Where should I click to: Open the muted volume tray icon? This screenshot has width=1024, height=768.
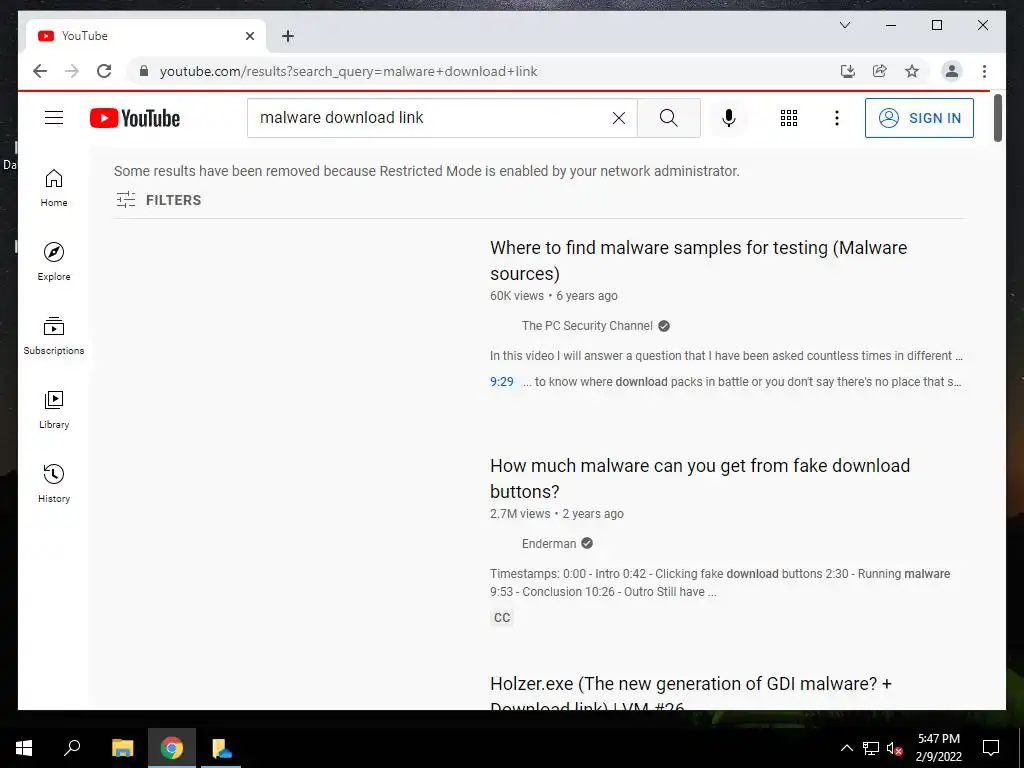(x=894, y=748)
